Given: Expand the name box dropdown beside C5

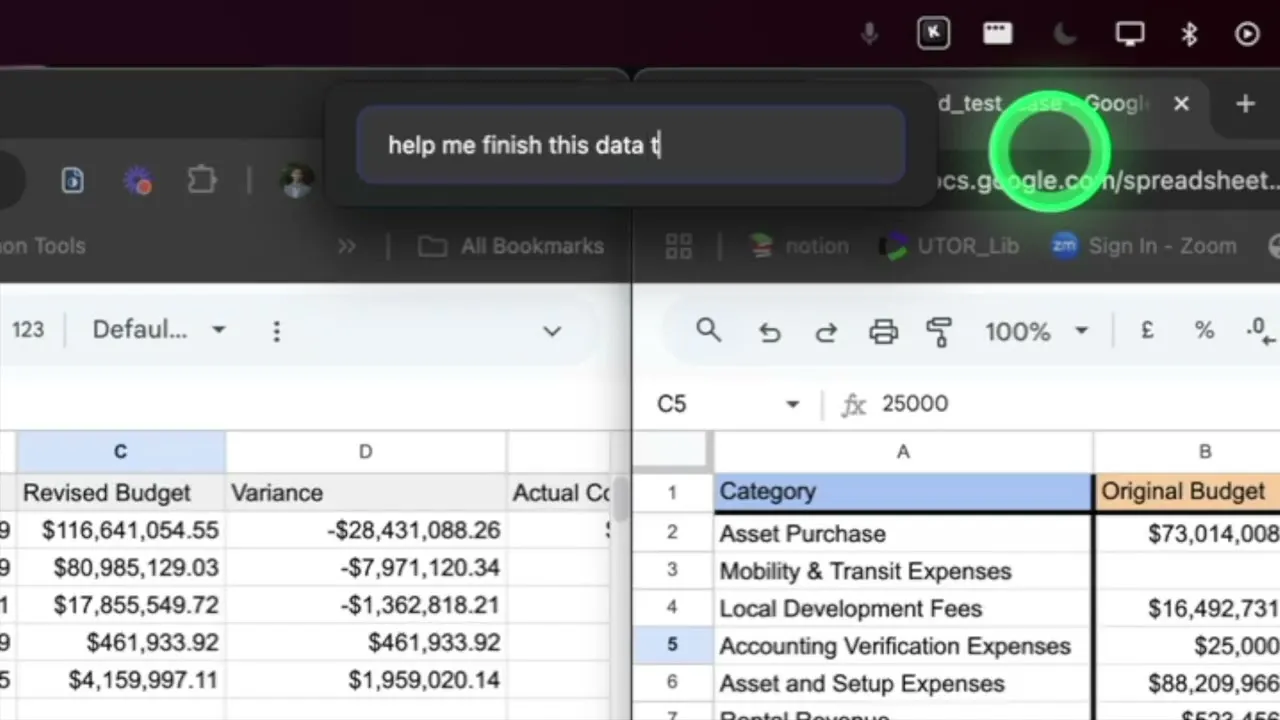Looking at the screenshot, I should (x=793, y=404).
